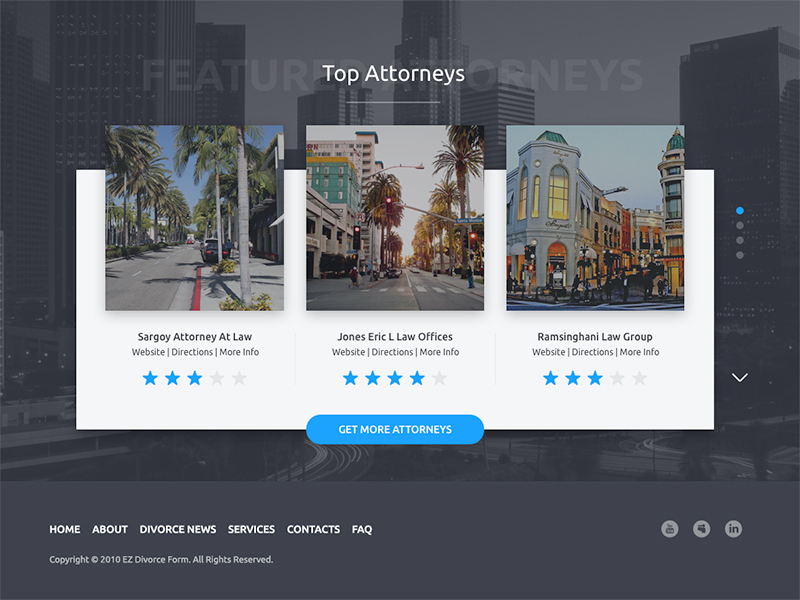Rate Sargoy Attorney At Law five stars
The width and height of the screenshot is (800, 600).
pyautogui.click(x=239, y=378)
